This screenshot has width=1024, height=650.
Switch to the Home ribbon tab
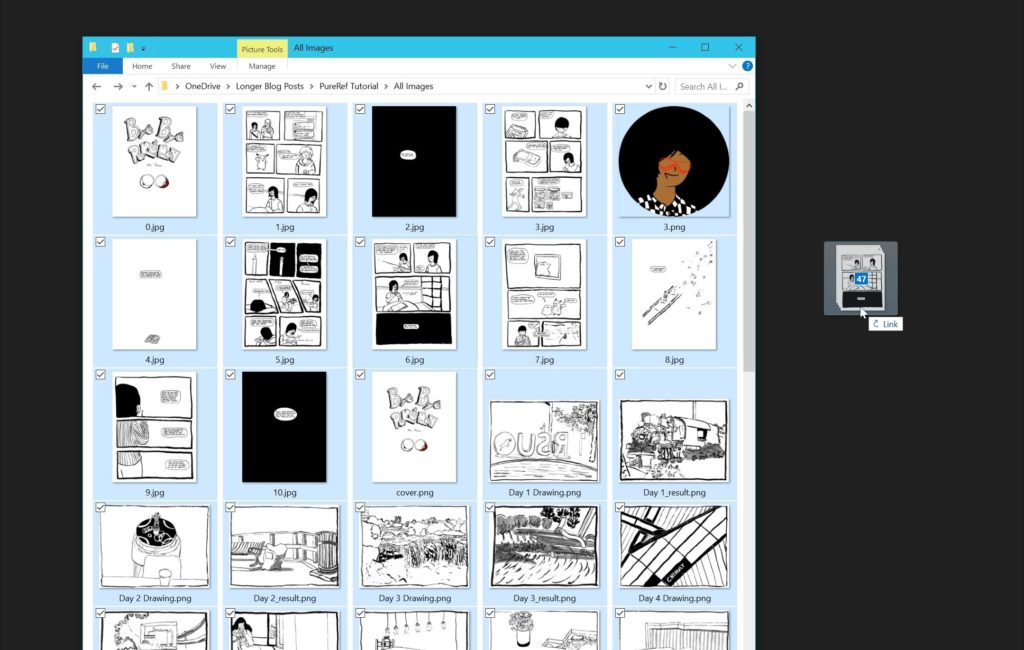pyautogui.click(x=142, y=66)
